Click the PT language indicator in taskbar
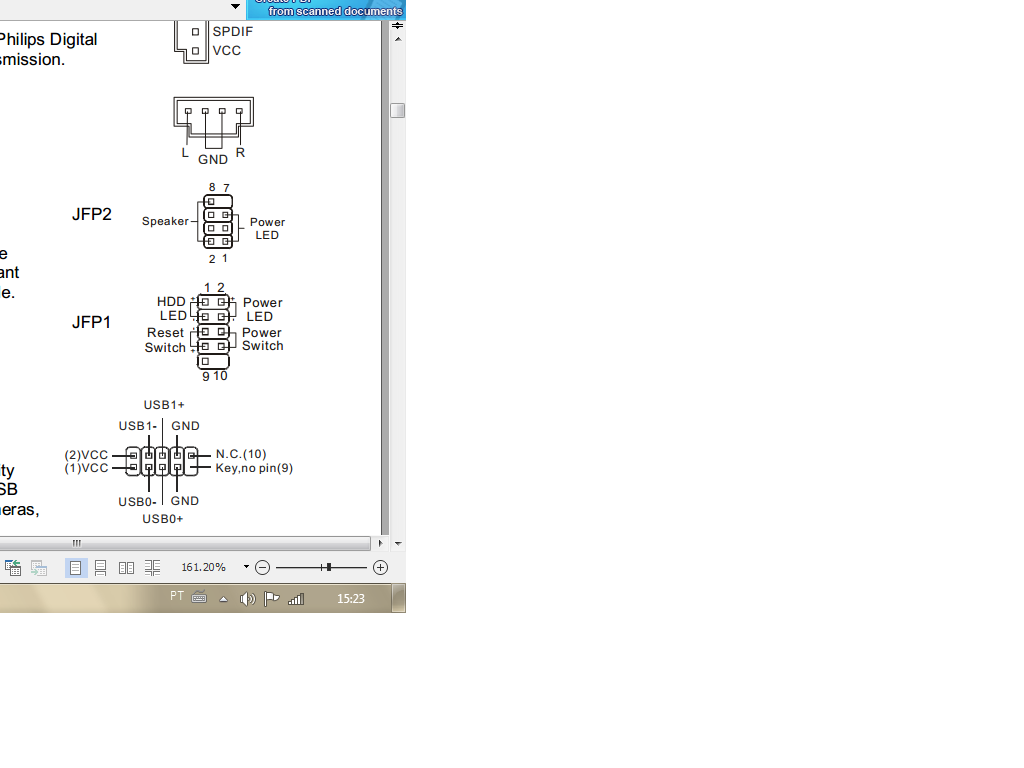Image resolution: width=1024 pixels, height=768 pixels. [177, 596]
